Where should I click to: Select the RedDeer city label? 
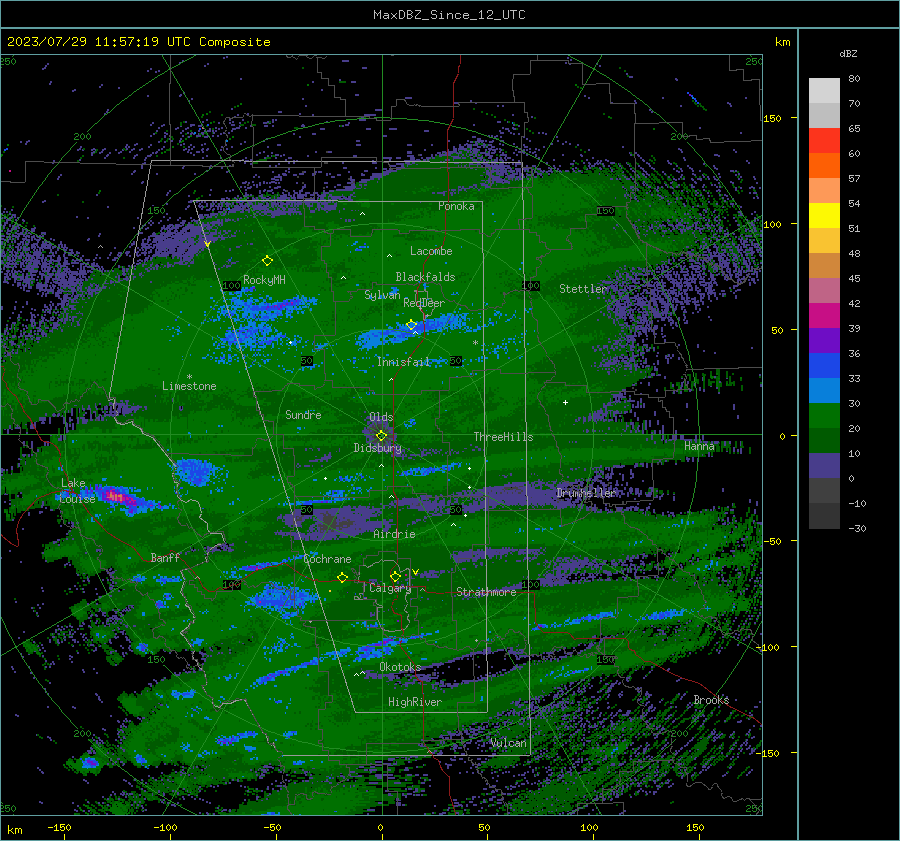pyautogui.click(x=424, y=303)
